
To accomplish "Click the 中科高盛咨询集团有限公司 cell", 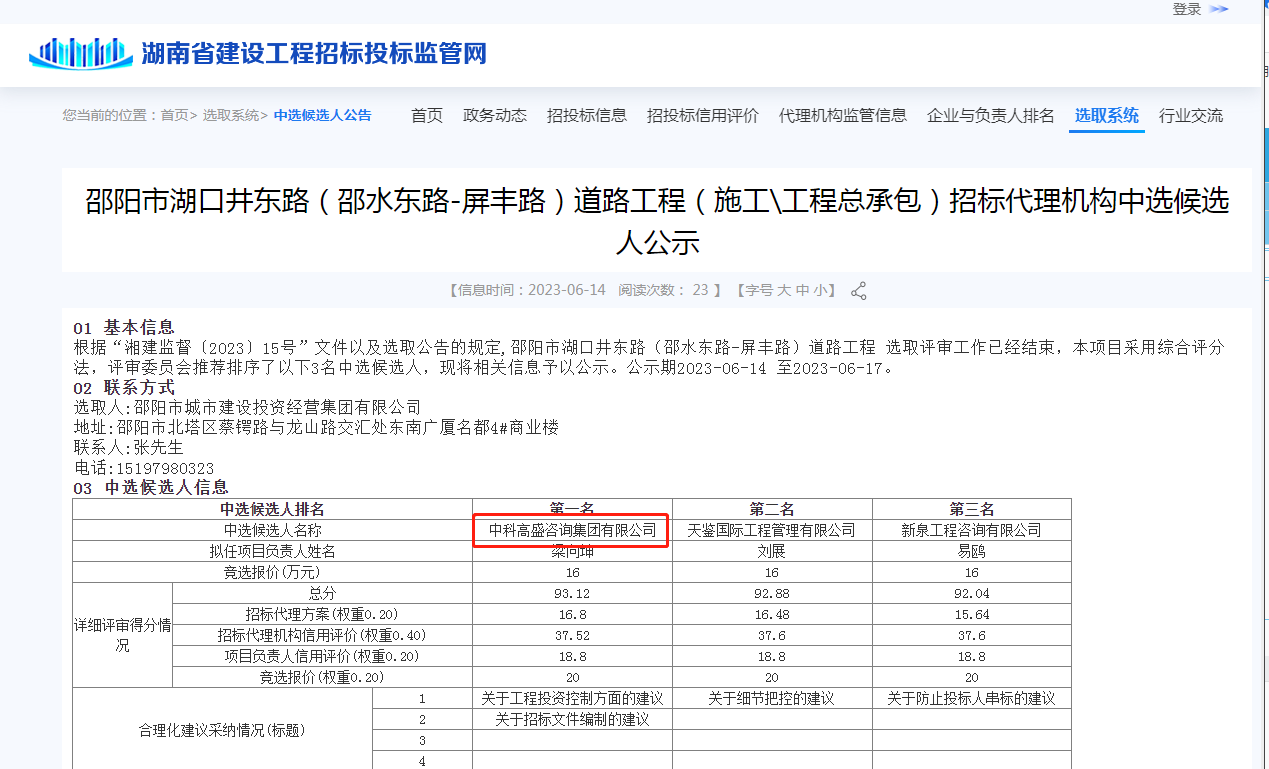I will coord(573,530).
